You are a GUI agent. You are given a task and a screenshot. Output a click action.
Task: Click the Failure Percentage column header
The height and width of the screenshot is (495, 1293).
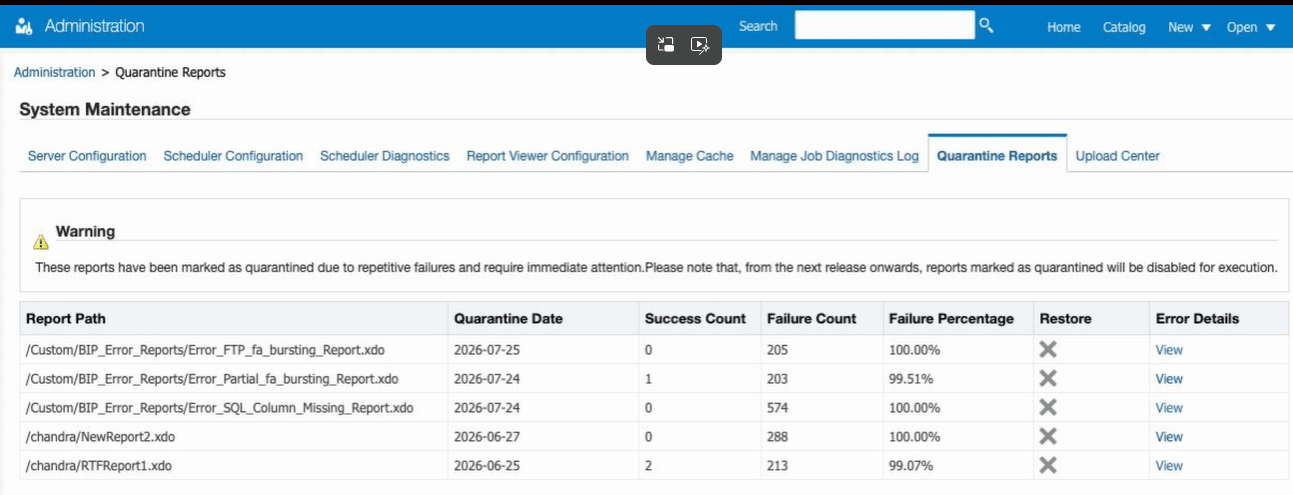[957, 319]
